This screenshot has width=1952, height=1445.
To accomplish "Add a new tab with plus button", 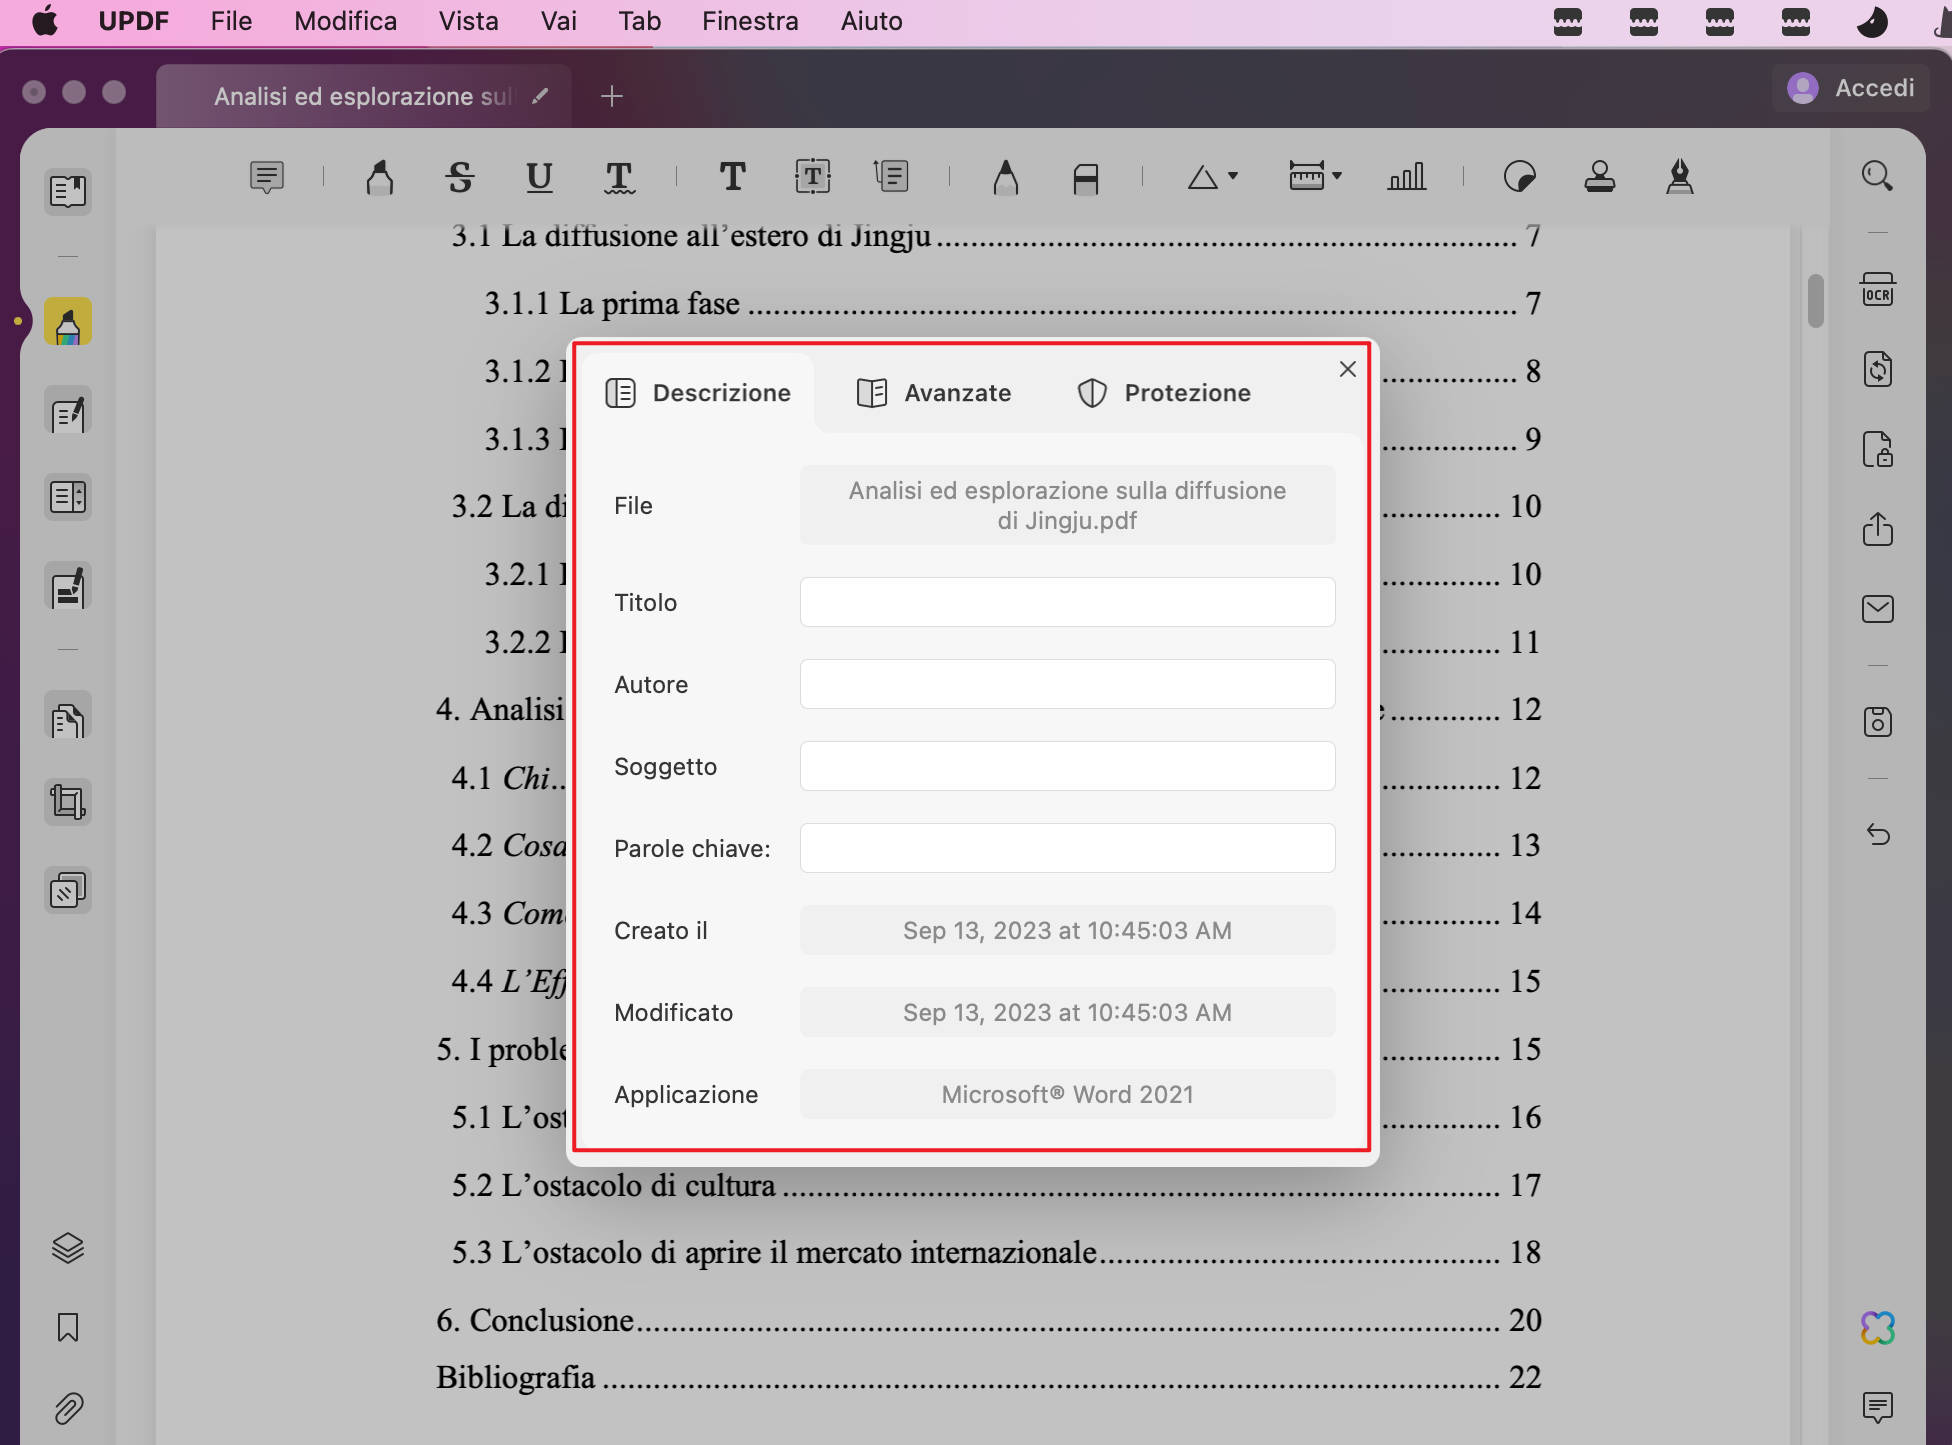I will 611,96.
